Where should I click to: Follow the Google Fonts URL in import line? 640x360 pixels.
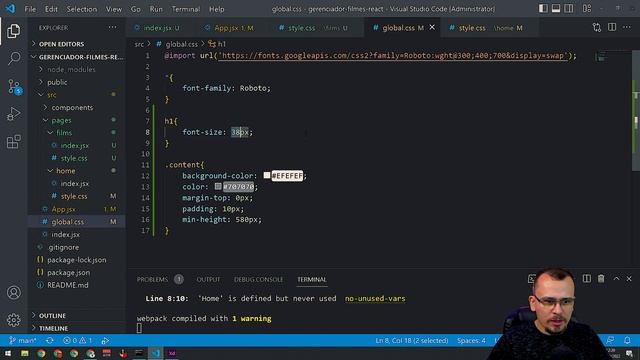(x=393, y=56)
